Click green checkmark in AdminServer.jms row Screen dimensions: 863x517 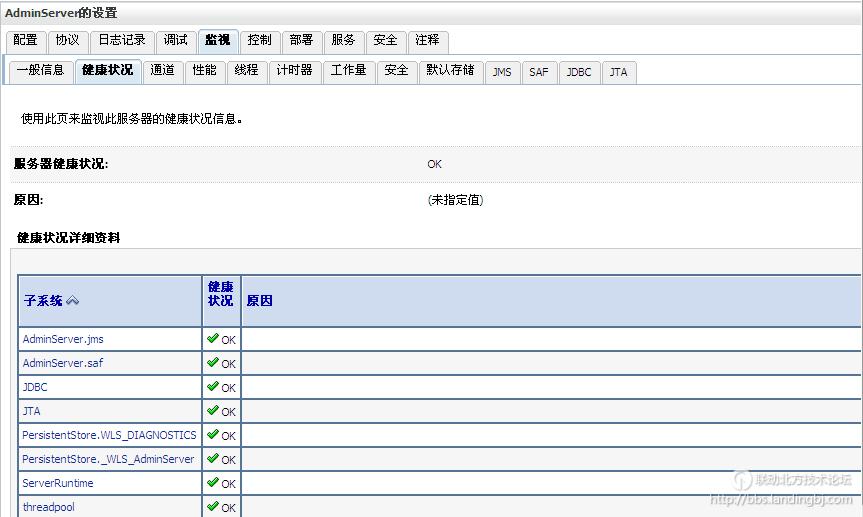click(213, 338)
